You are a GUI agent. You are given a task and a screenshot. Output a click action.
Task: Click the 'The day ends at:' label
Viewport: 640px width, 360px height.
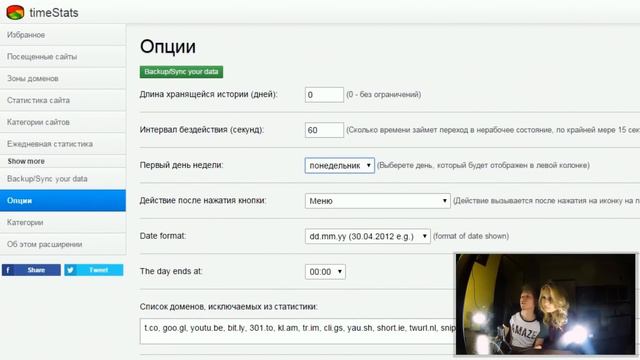tap(171, 271)
